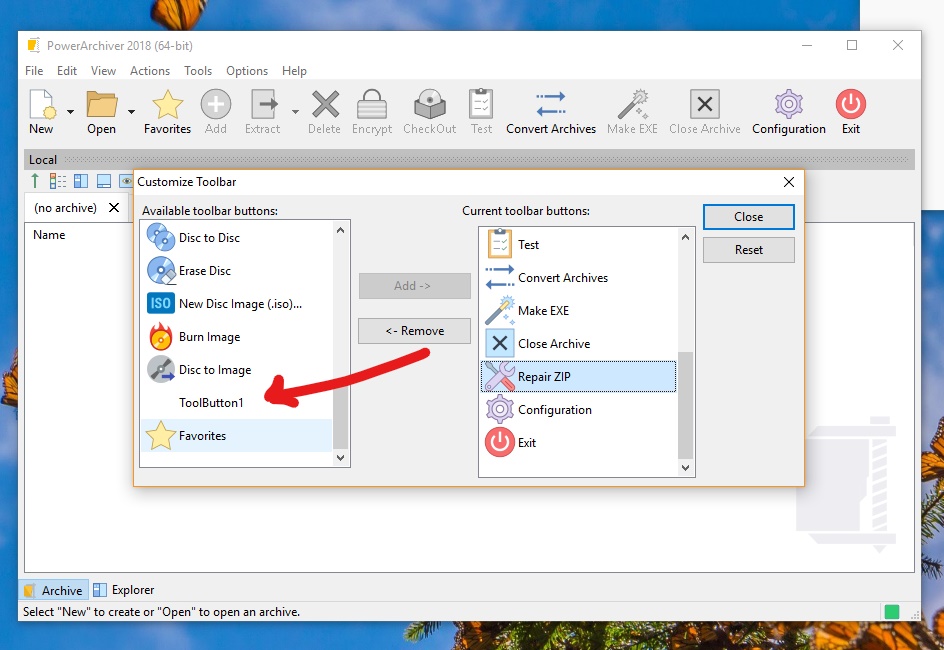Click the Name column header
The width and height of the screenshot is (944, 650).
click(x=49, y=235)
